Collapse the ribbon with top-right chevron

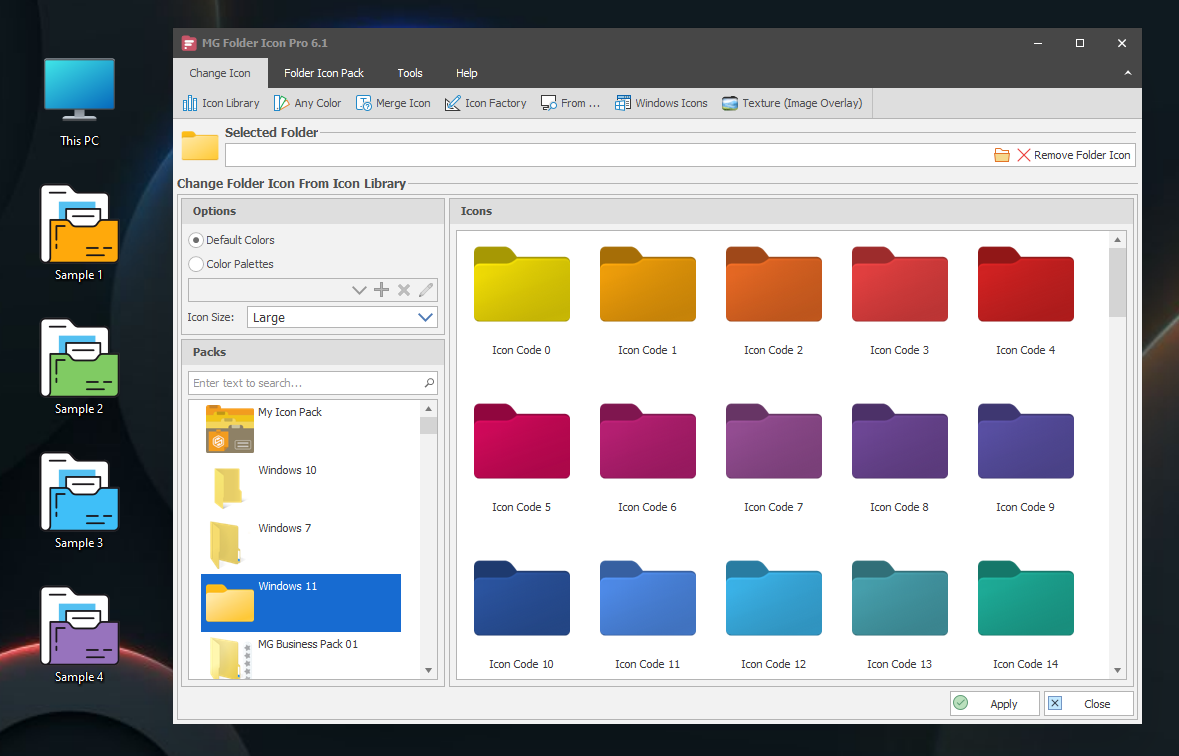coord(1127,73)
